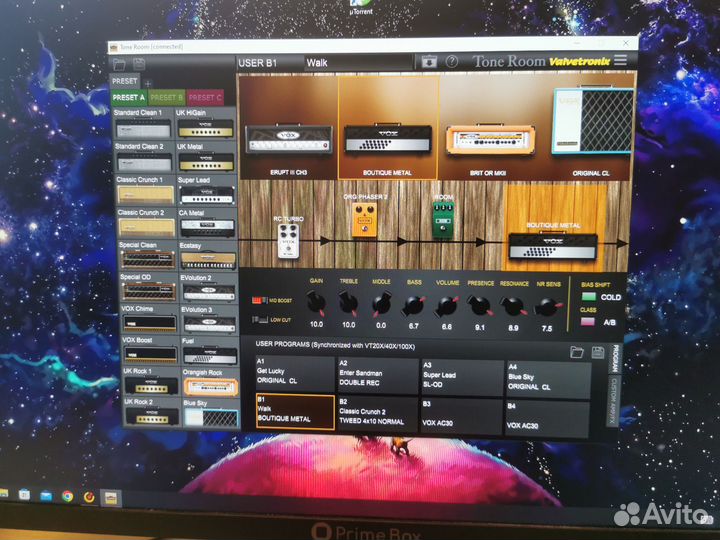The height and width of the screenshot is (540, 720).
Task: Open hamburger menu next to Valvetronix
Action: click(x=620, y=60)
